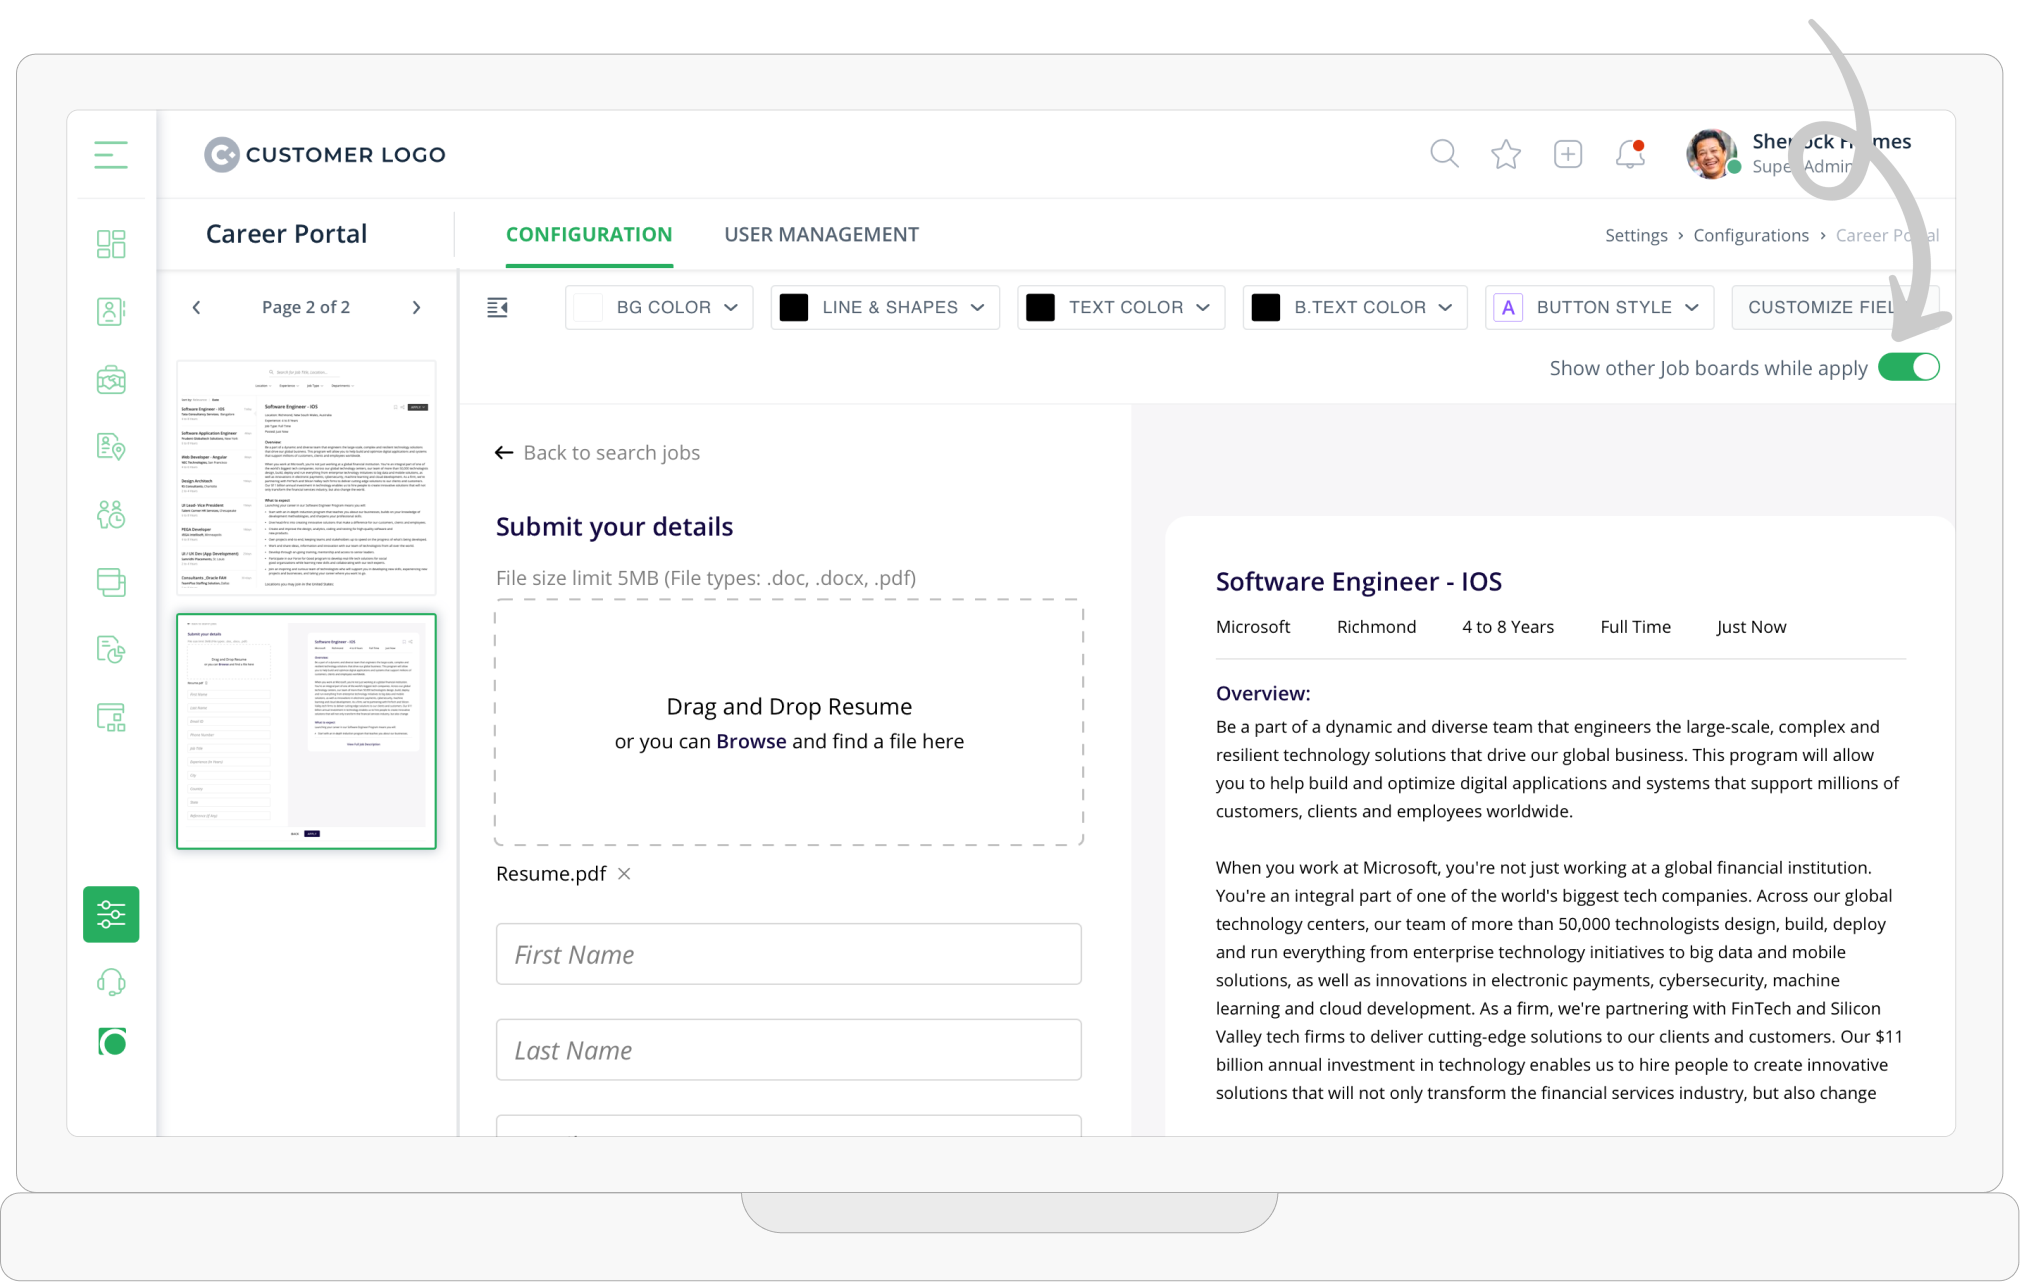Click the hamburger menu icon in sidebar
The image size is (2020, 1282).
[x=111, y=155]
